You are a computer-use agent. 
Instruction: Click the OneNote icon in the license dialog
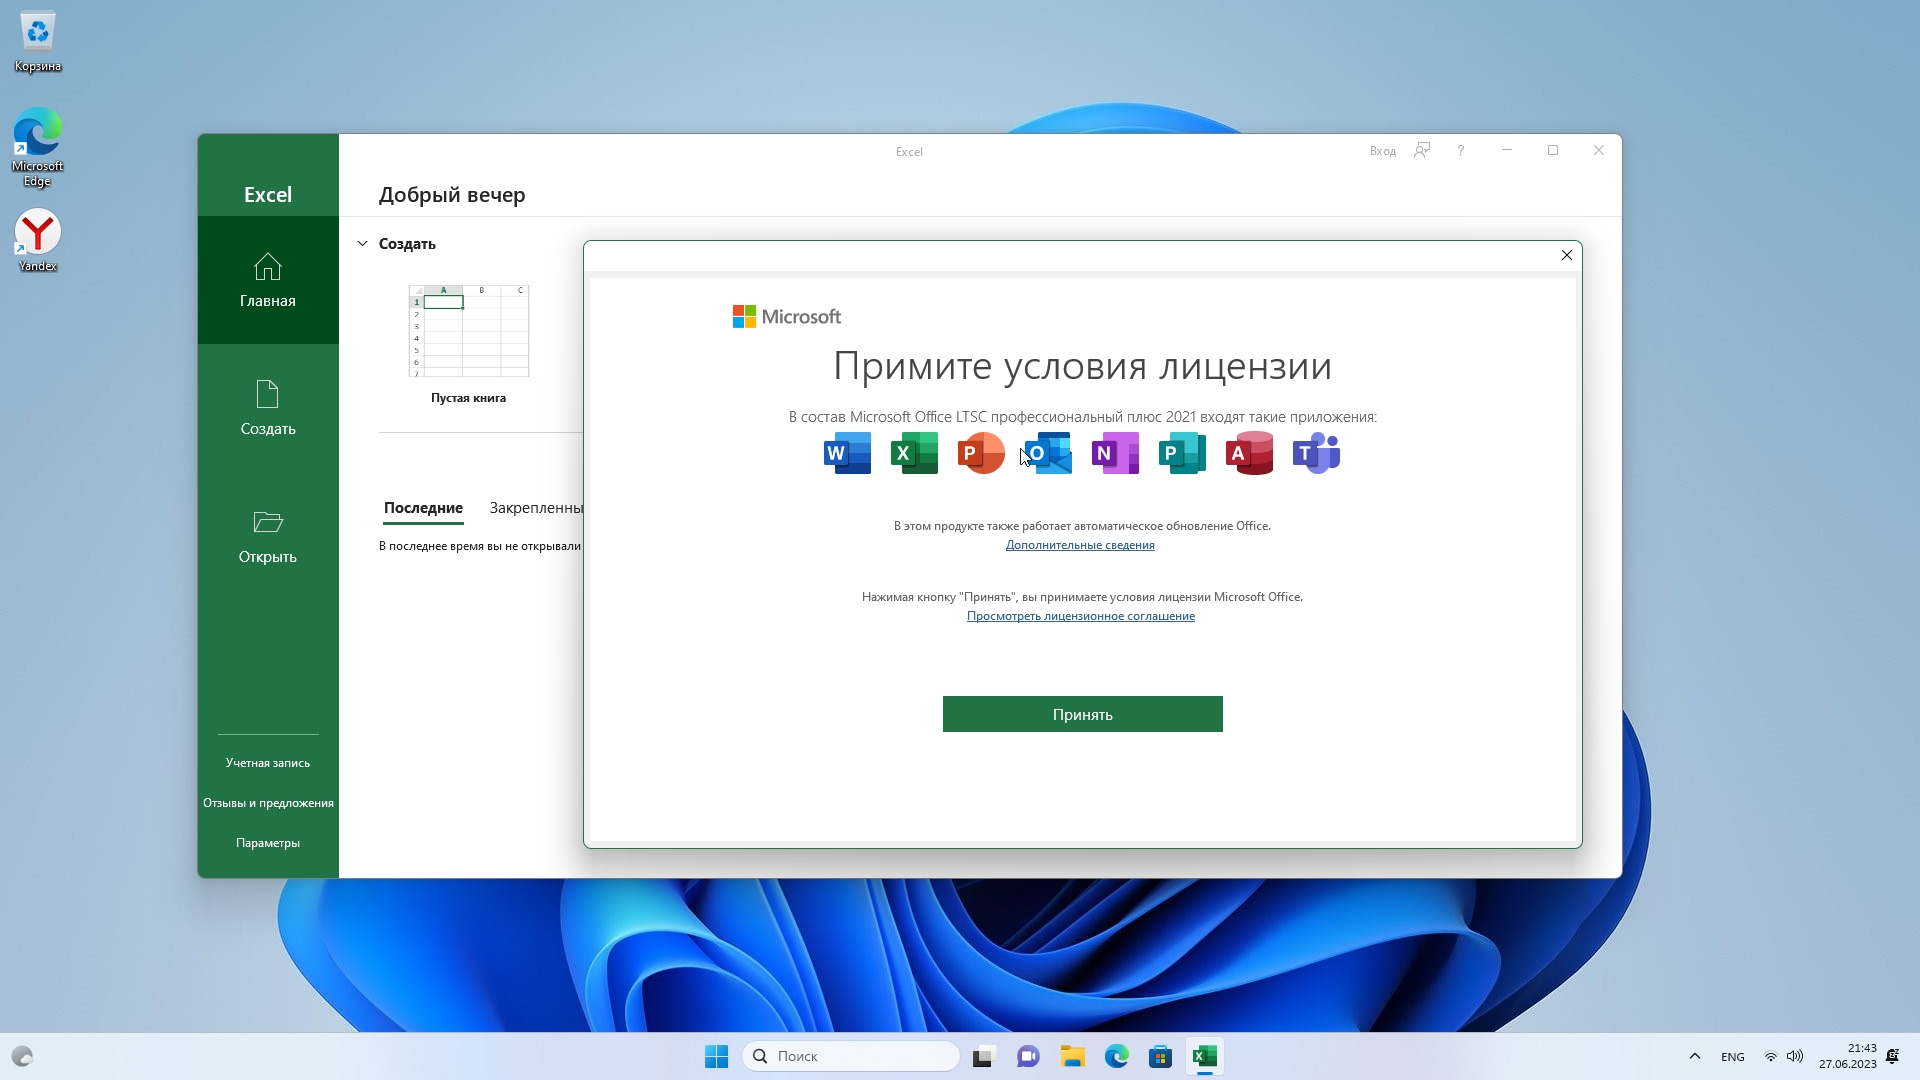click(1115, 453)
